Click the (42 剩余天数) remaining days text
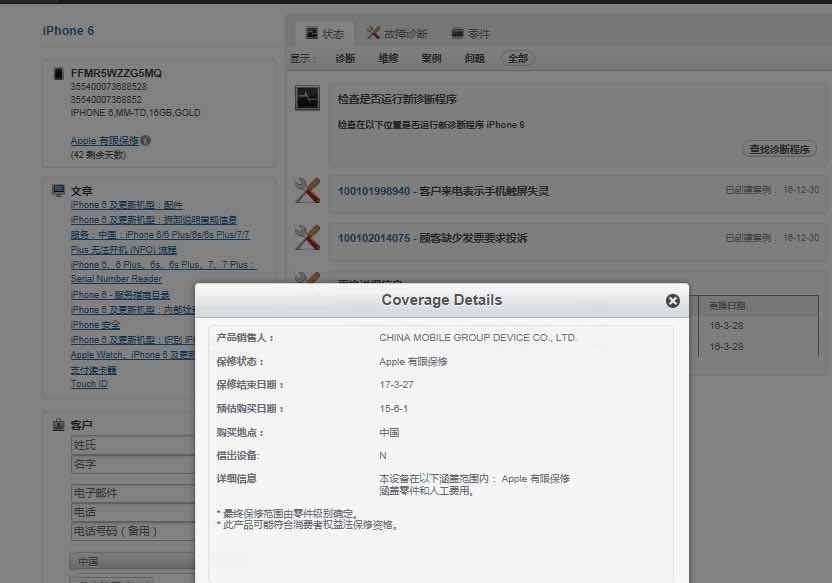This screenshot has height=583, width=832. tap(98, 155)
